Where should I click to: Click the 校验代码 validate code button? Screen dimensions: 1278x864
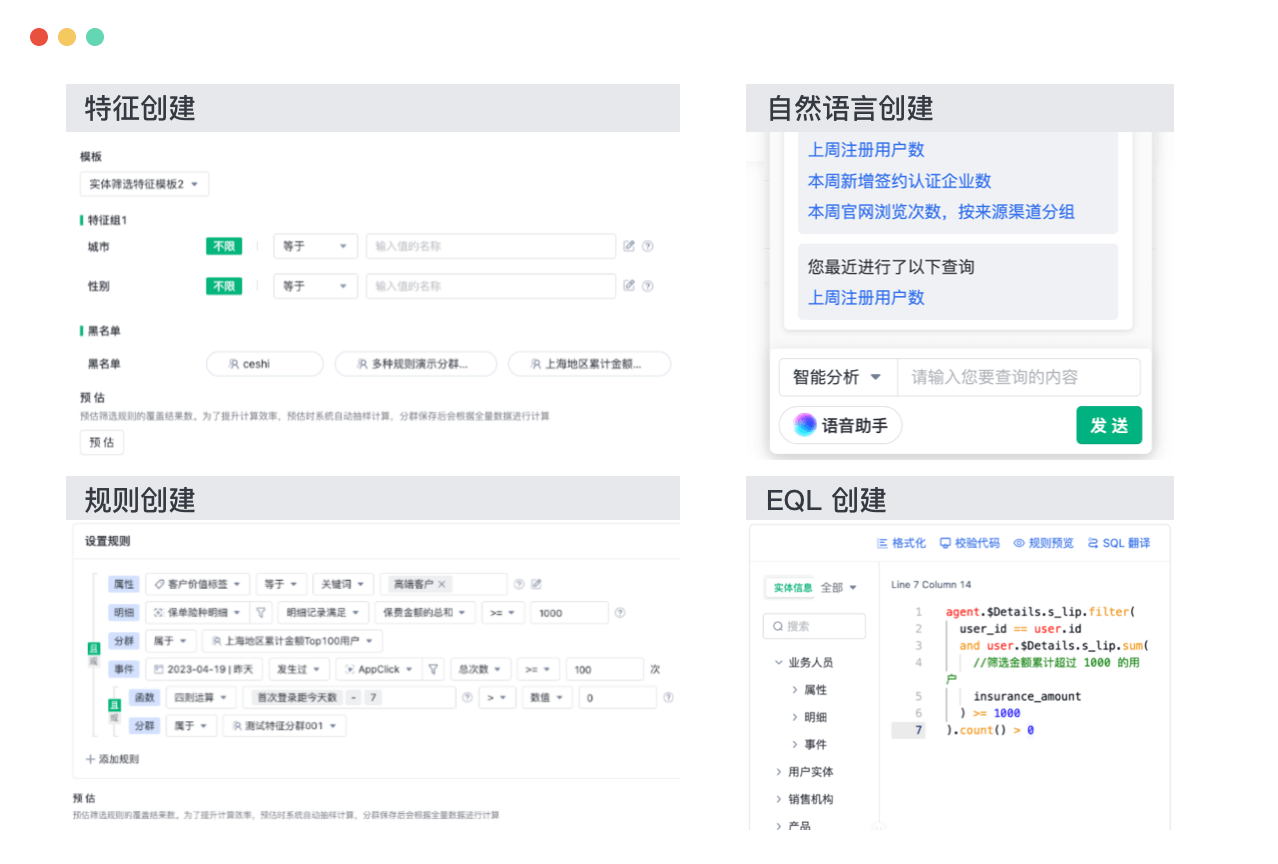tap(969, 543)
